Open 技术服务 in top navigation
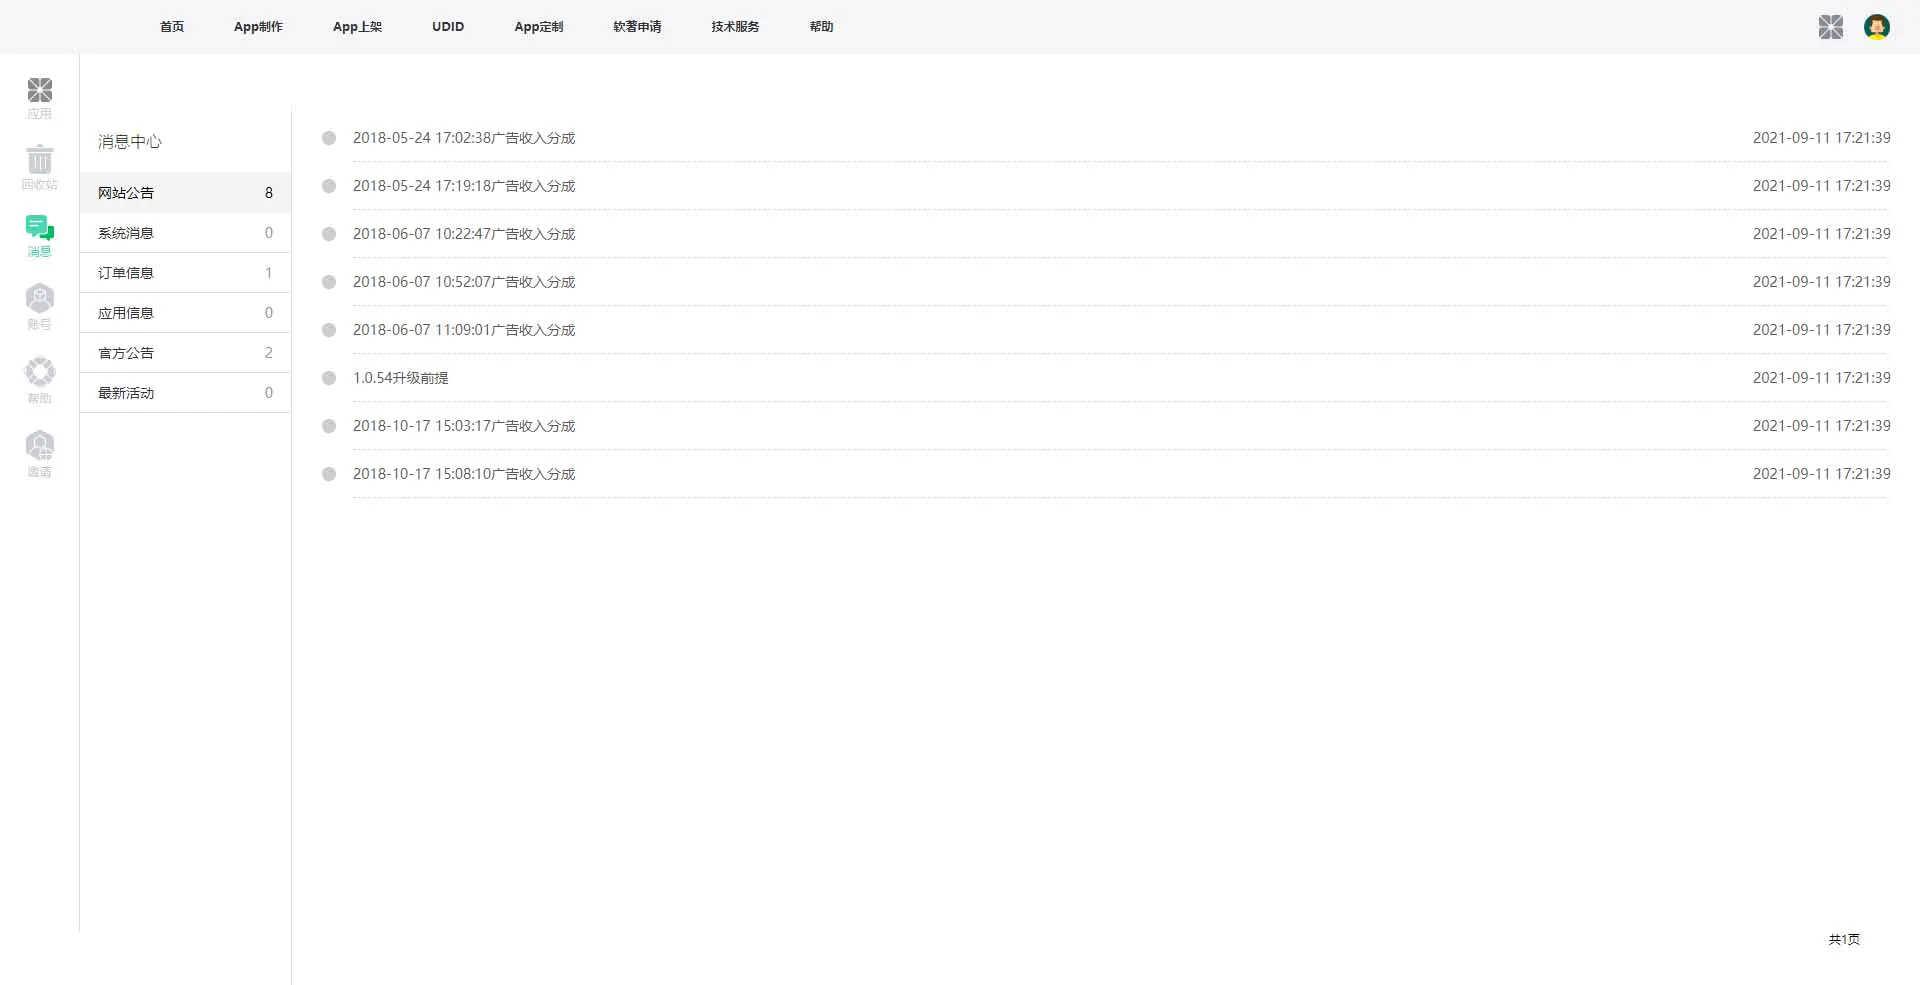This screenshot has height=985, width=1920. (x=735, y=27)
